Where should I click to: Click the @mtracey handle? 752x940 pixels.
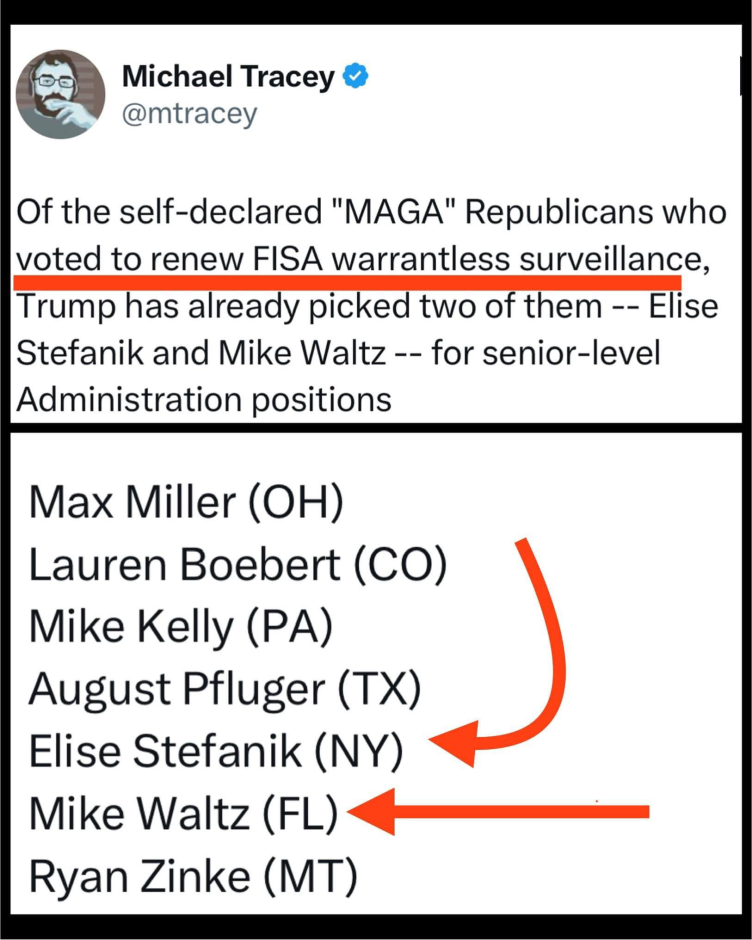(x=189, y=114)
